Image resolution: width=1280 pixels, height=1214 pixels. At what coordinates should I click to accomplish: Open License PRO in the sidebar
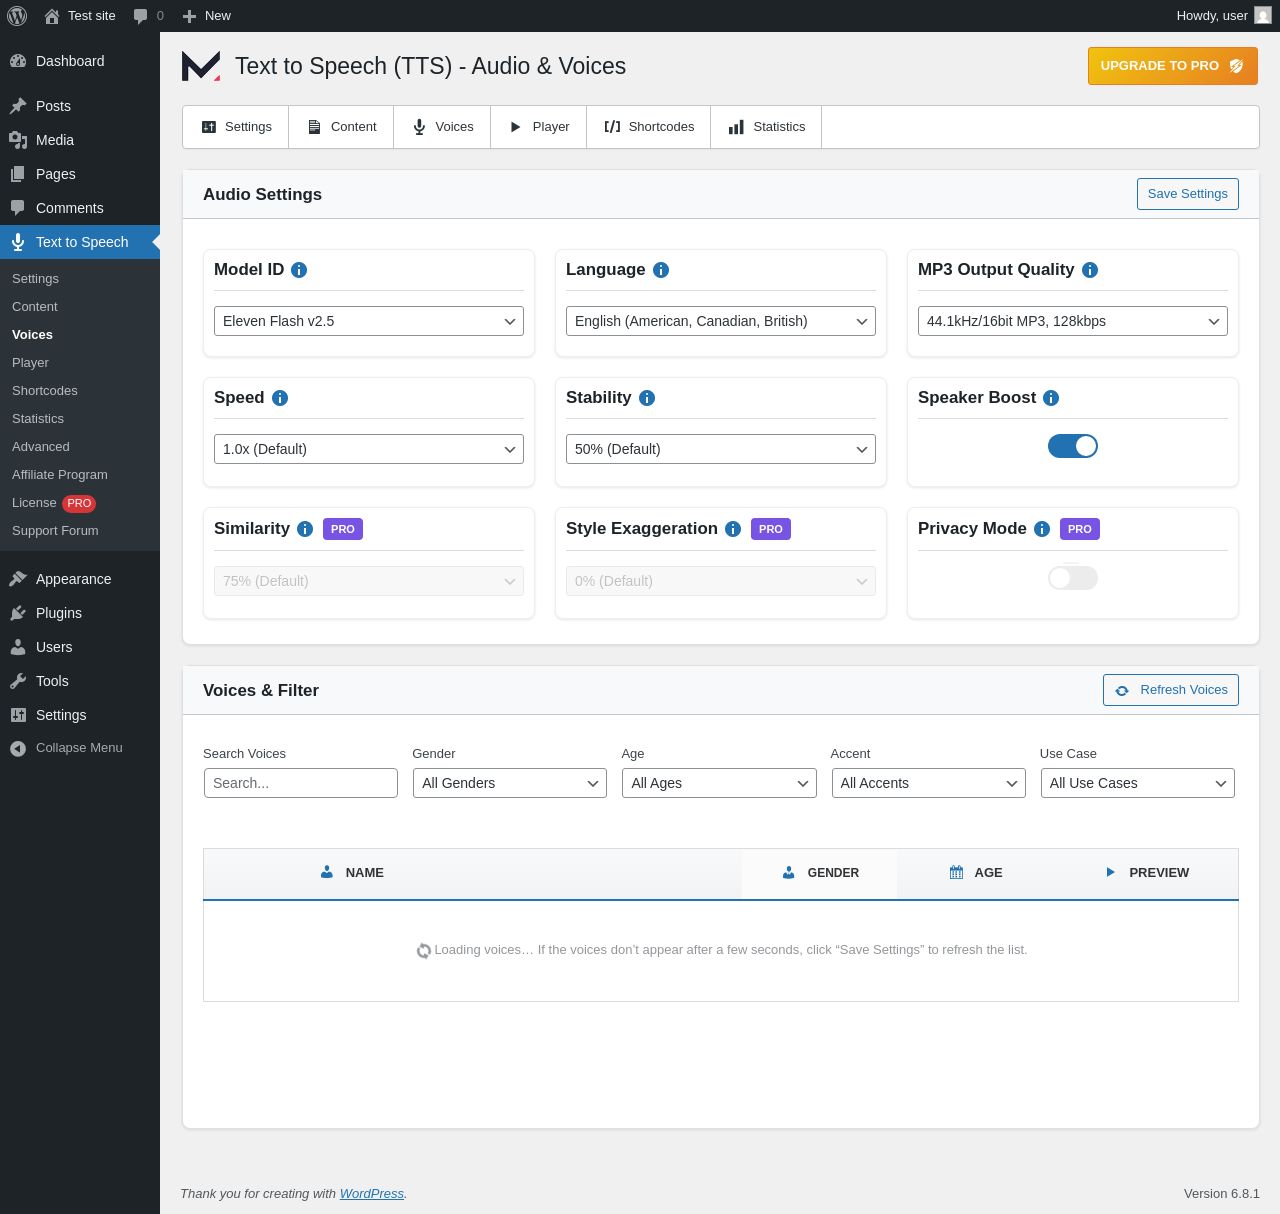click(x=80, y=503)
